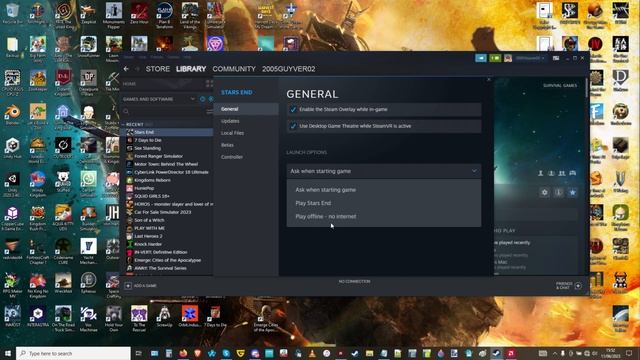Viewport: 640px width, 360px height.
Task: Open RPG Maker MV desktop icon
Action: [x=12, y=284]
